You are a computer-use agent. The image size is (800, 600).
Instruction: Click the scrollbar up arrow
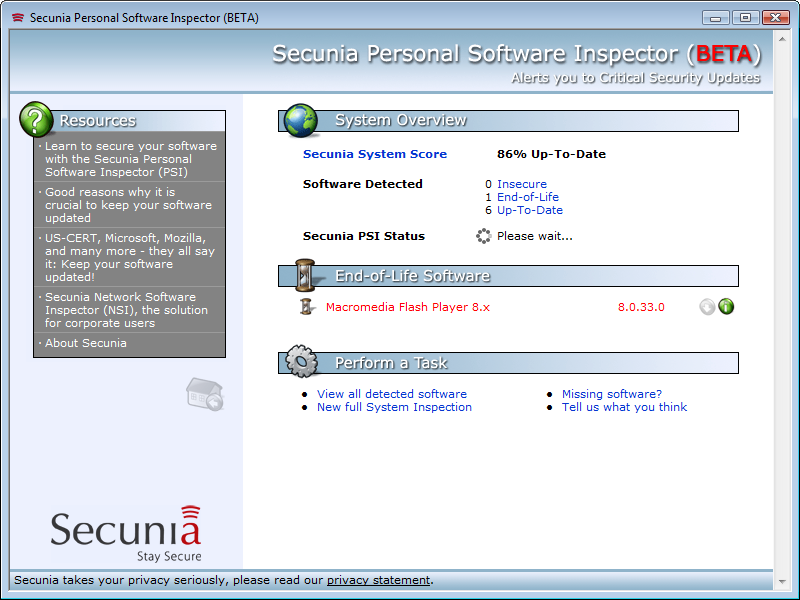782,38
